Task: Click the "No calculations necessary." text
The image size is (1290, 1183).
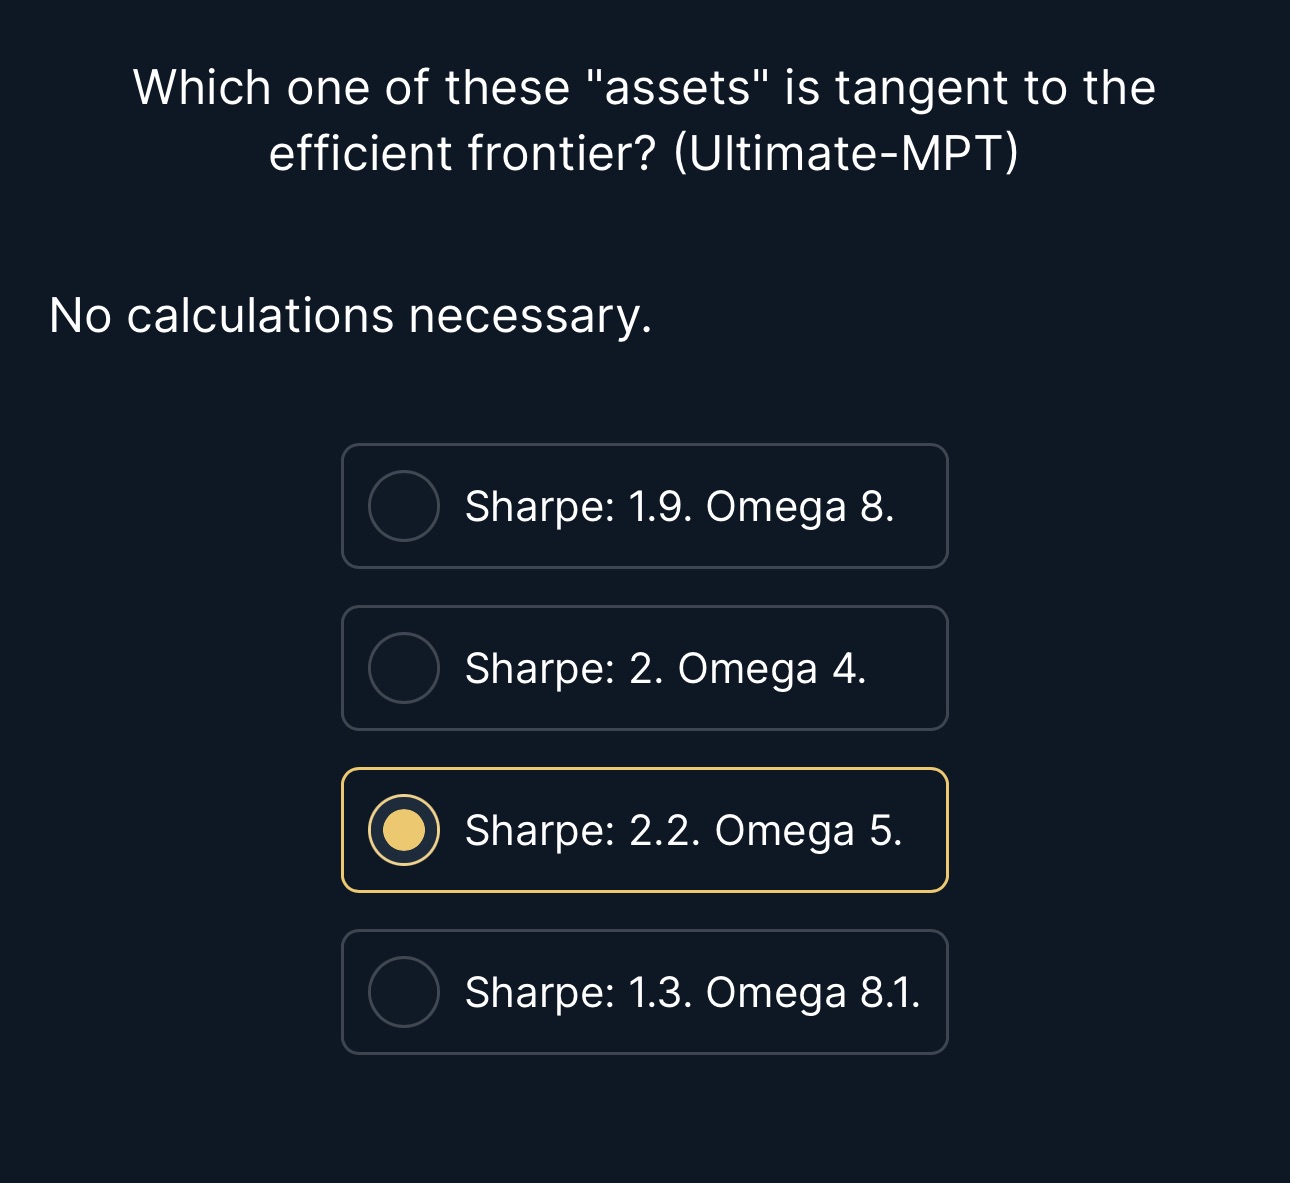Action: (349, 315)
